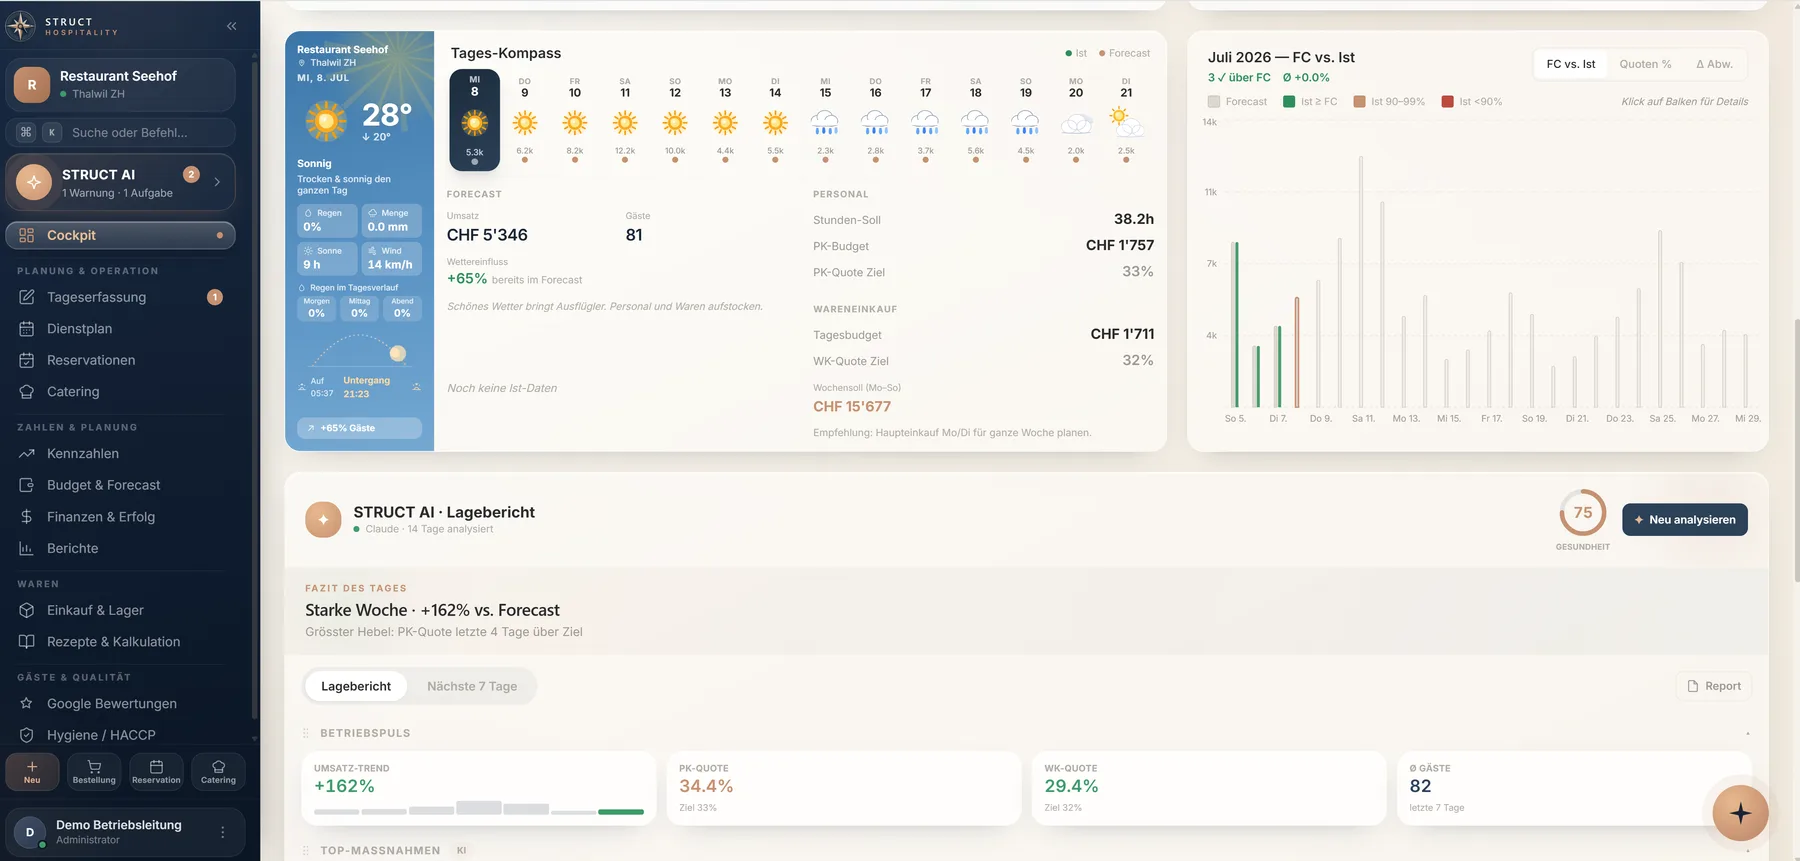Select Sunday 12 forecast day
1800x861 pixels.
tap(675, 119)
